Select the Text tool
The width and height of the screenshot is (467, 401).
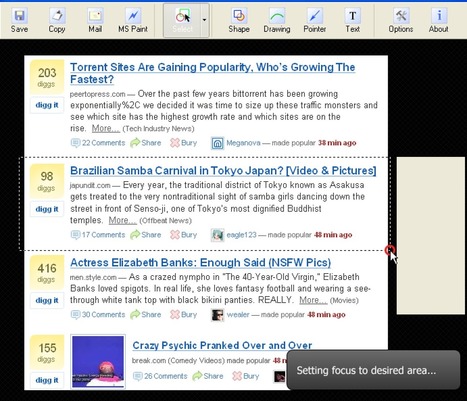tap(352, 21)
